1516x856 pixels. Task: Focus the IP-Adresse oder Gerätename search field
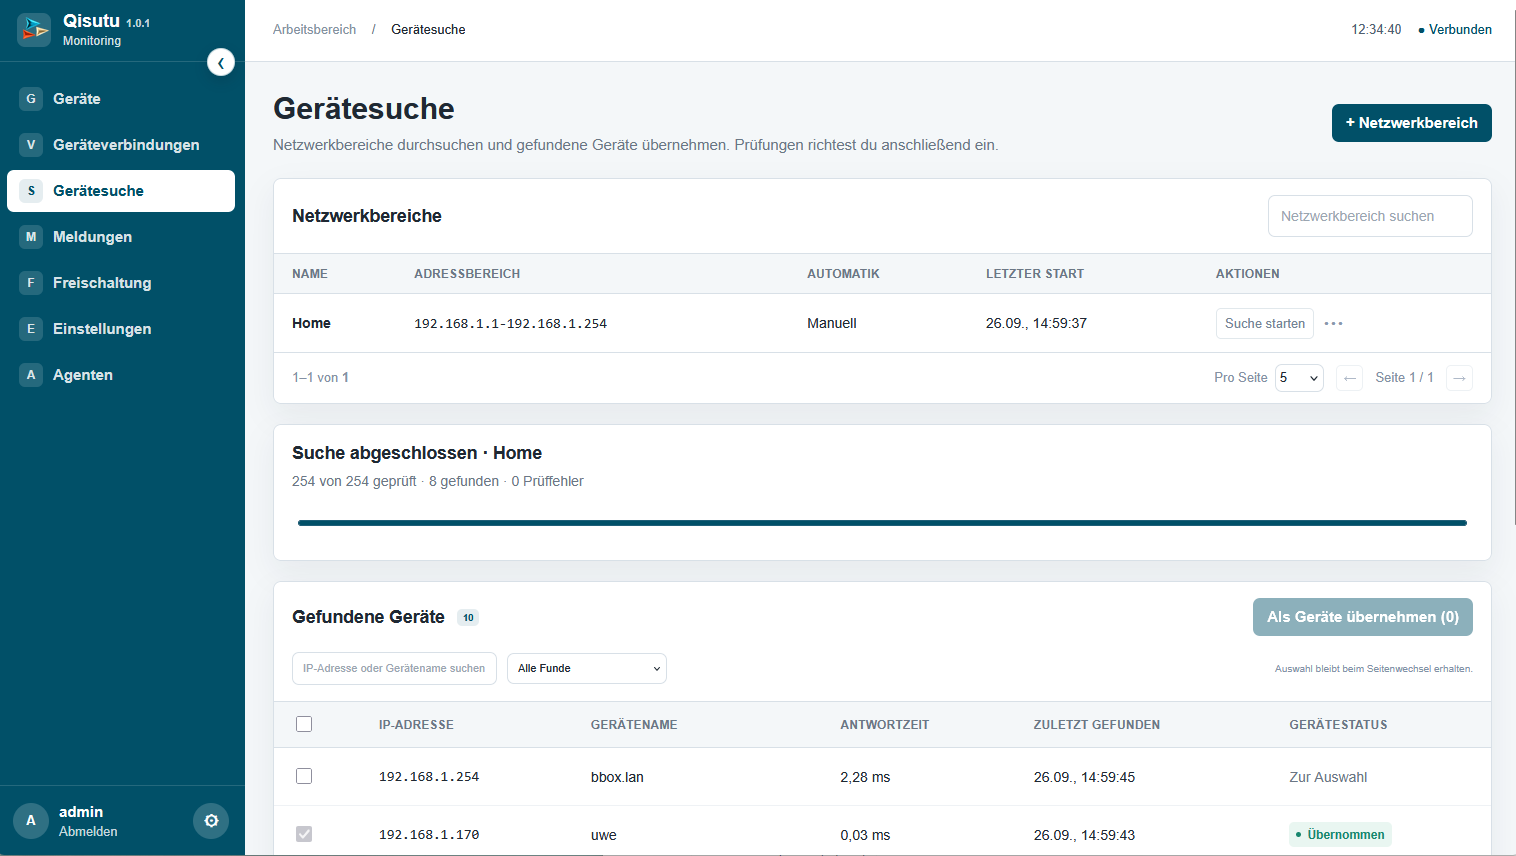tap(394, 668)
